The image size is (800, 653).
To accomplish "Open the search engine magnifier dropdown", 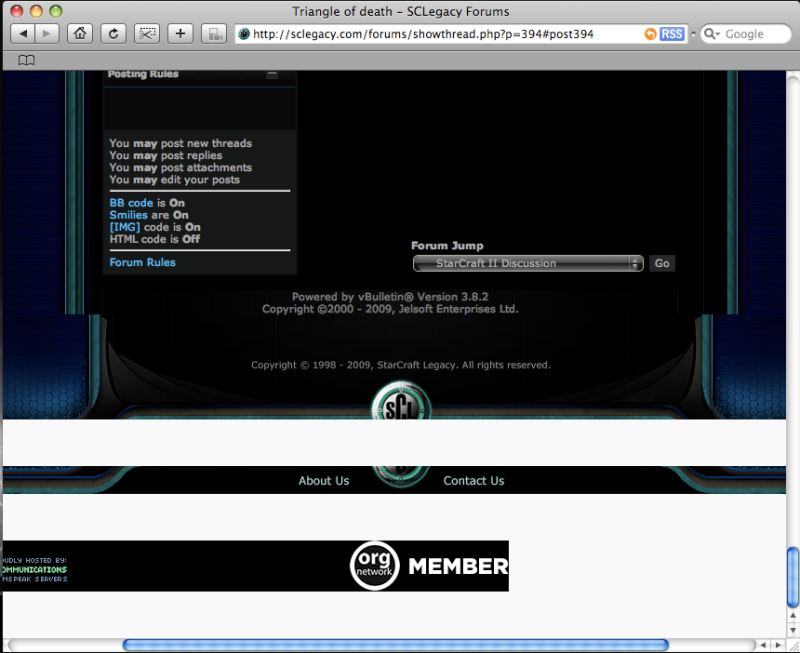I will click(x=712, y=34).
